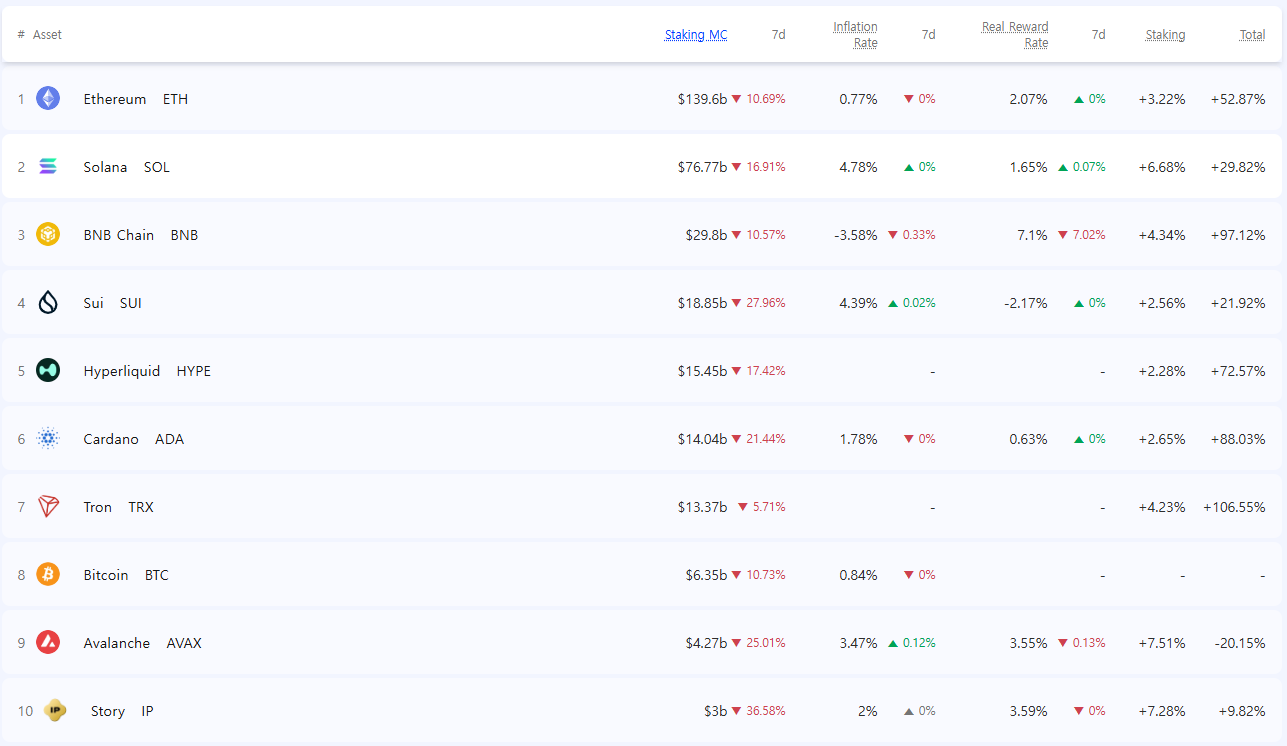Click the BNB Chain logo icon
The width and height of the screenshot is (1287, 746).
[x=48, y=234]
